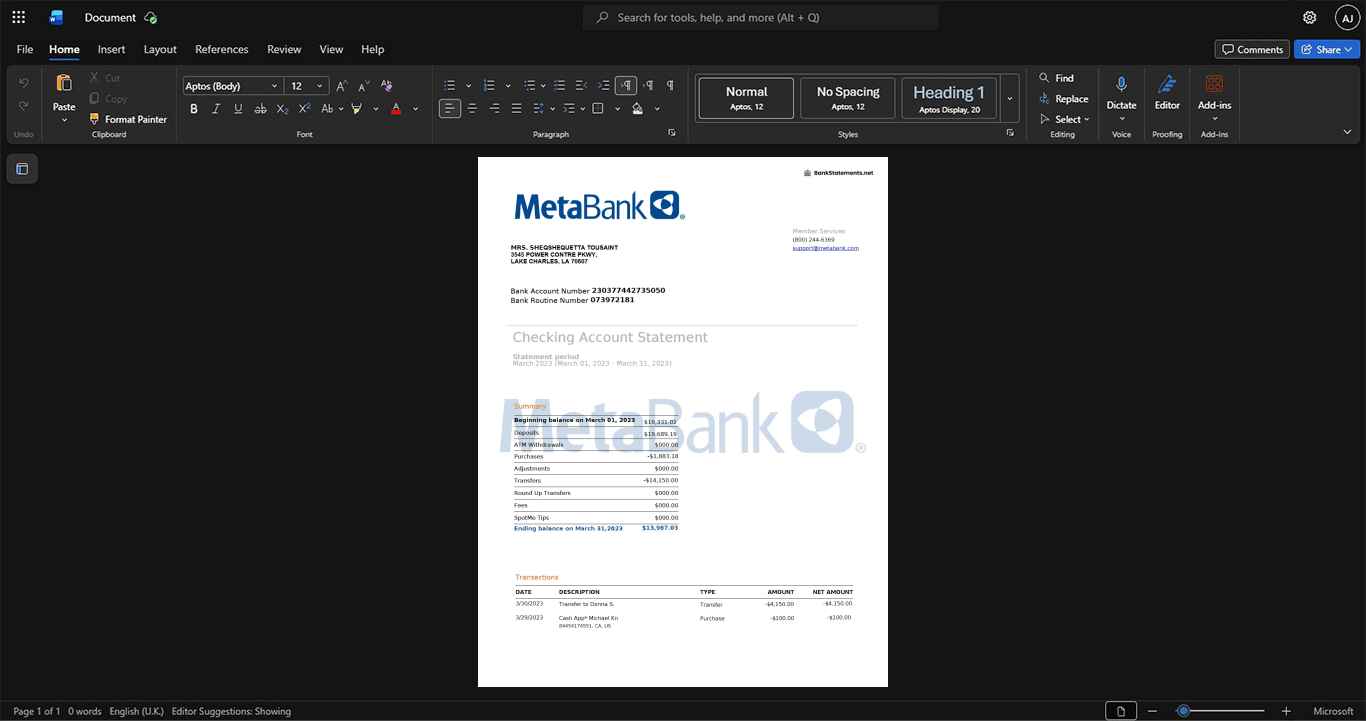
Task: Toggle align left paragraph
Action: point(450,109)
